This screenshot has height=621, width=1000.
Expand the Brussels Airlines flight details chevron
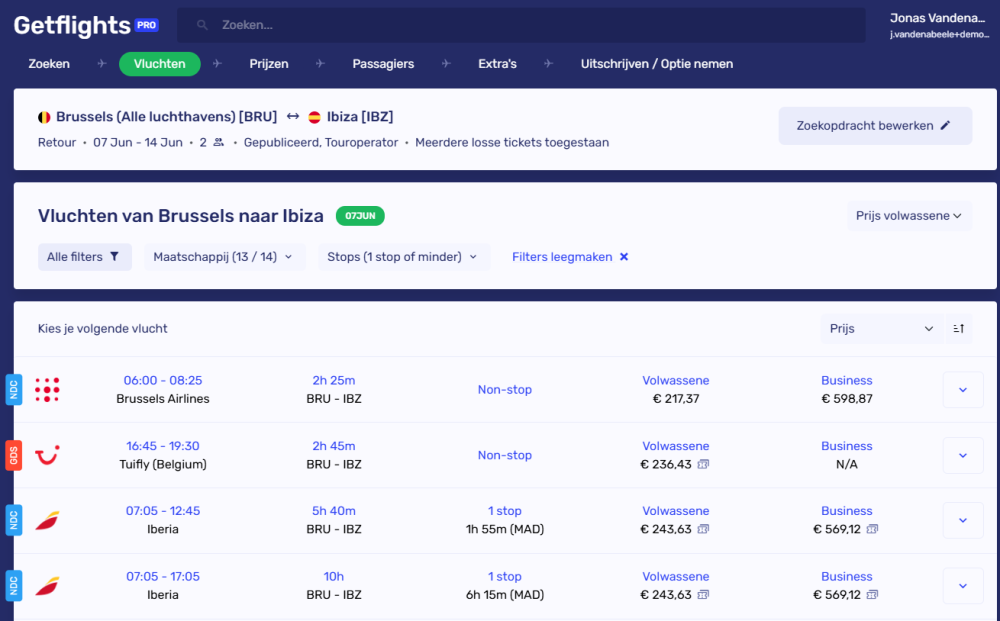pyautogui.click(x=962, y=389)
